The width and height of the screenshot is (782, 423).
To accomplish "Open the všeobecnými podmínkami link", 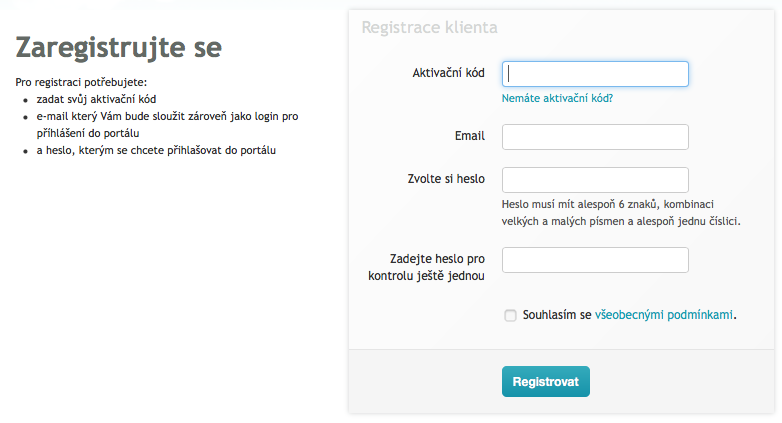I will click(x=664, y=315).
